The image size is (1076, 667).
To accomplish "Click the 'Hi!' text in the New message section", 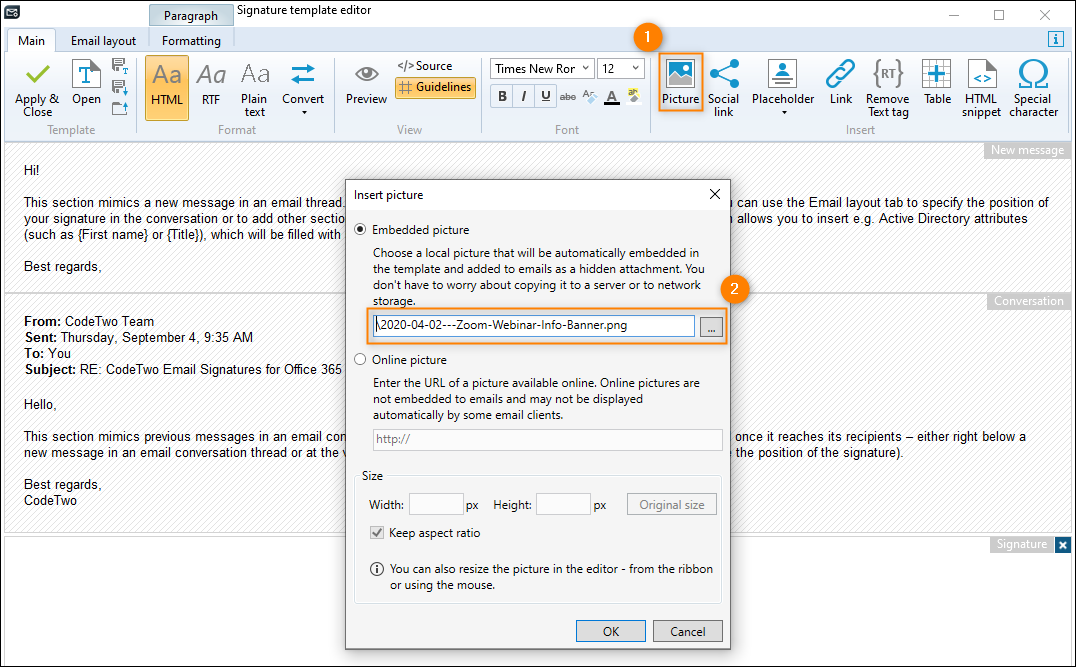I will [x=32, y=170].
